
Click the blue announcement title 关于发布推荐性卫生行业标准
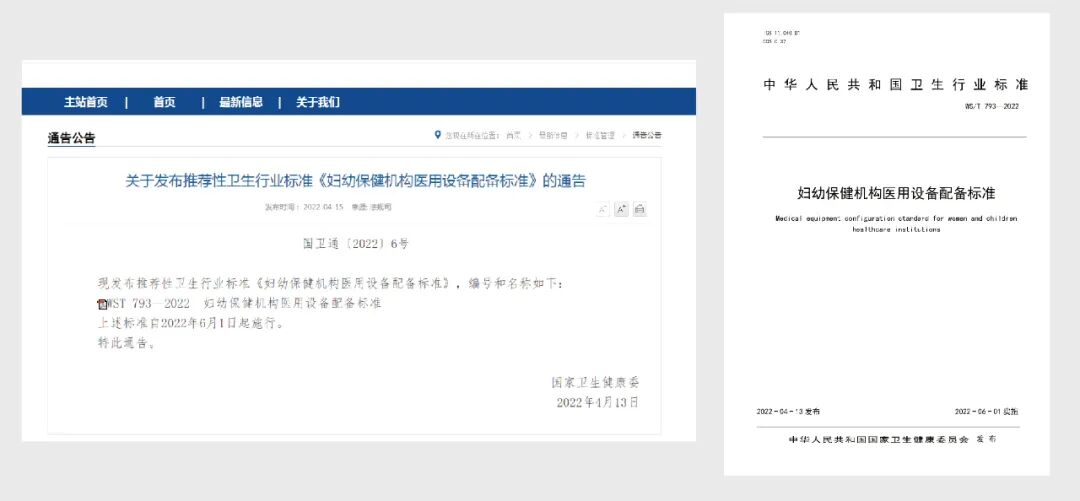(x=355, y=181)
